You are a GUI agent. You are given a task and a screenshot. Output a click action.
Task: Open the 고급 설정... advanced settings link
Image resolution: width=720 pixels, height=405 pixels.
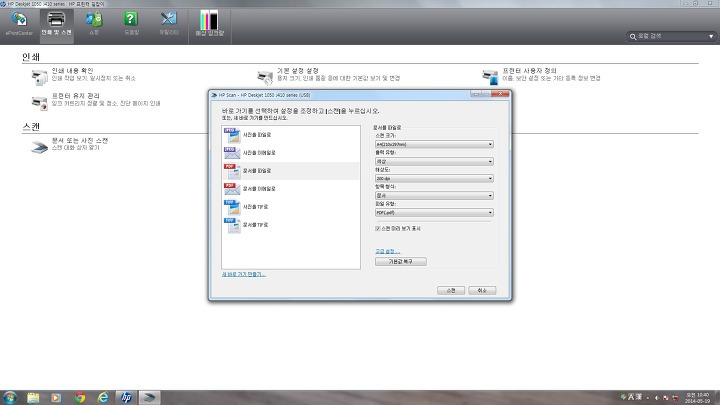point(388,251)
